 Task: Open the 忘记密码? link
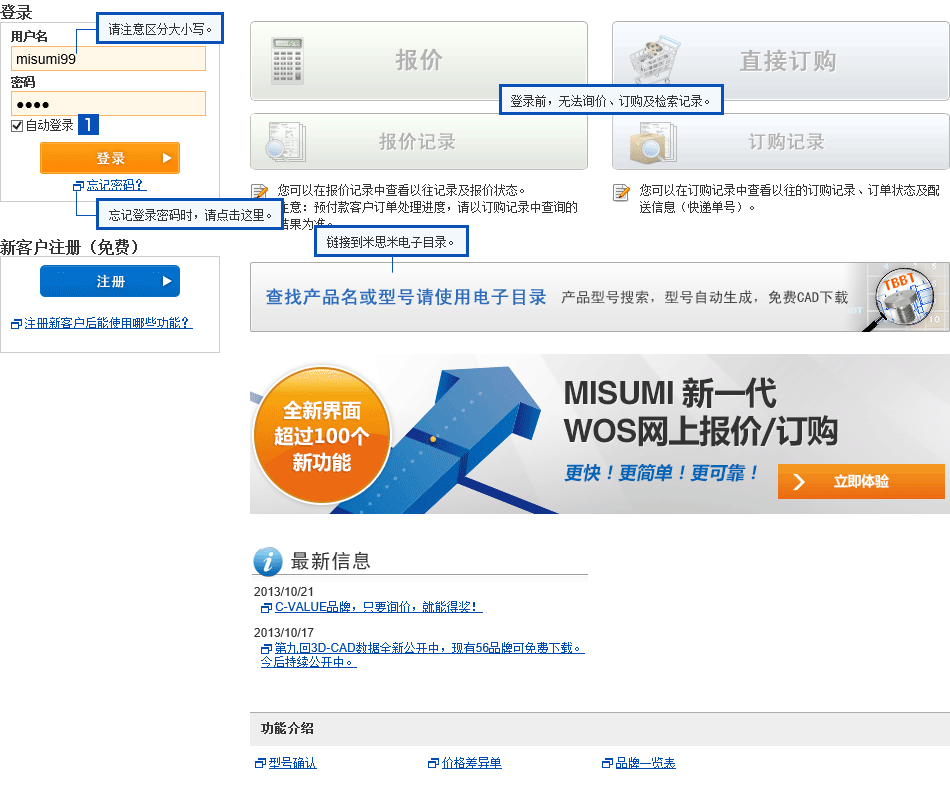tap(116, 185)
